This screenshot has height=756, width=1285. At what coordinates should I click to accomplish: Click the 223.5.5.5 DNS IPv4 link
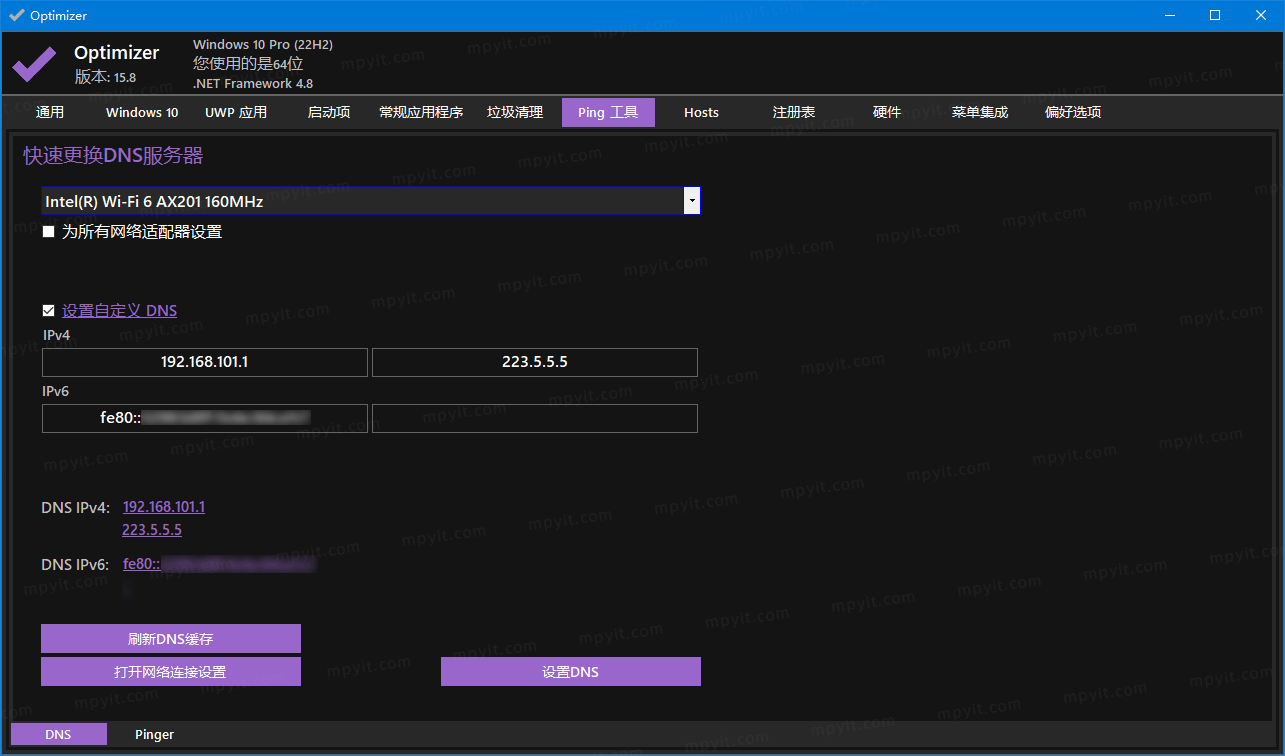point(152,530)
